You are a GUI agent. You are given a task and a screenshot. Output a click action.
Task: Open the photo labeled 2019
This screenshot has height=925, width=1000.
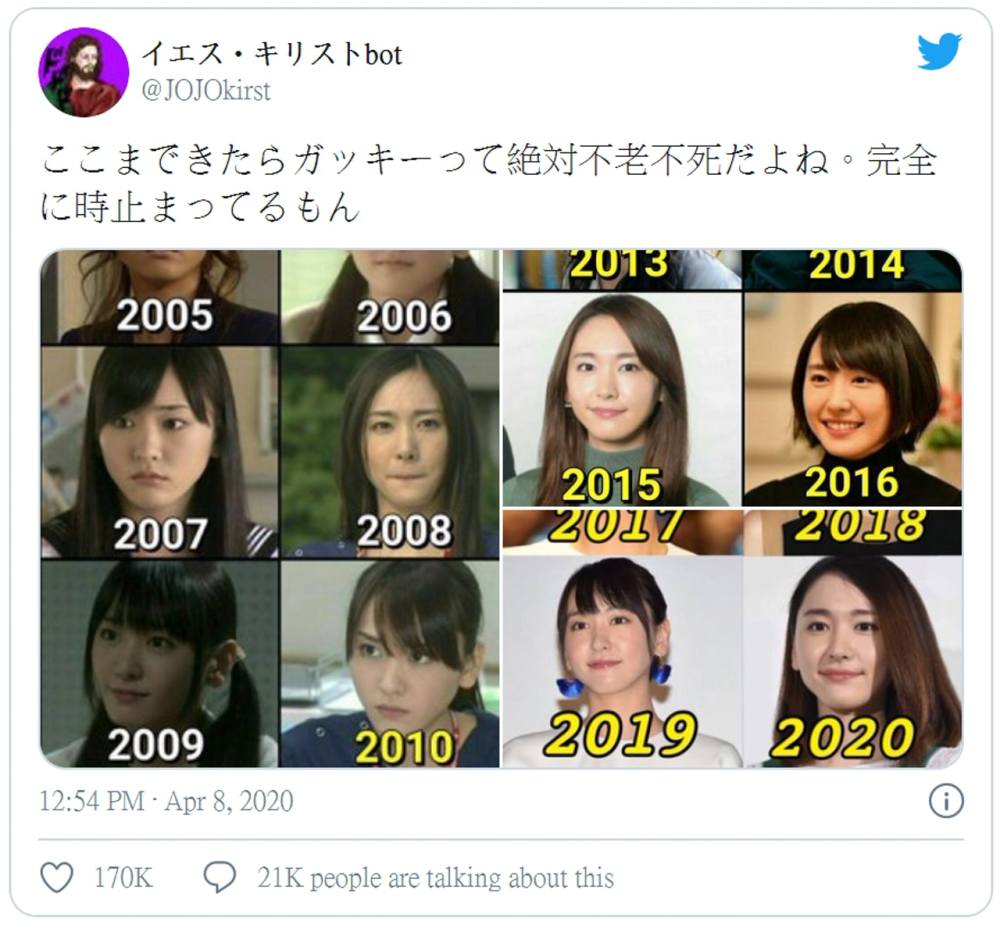click(622, 661)
